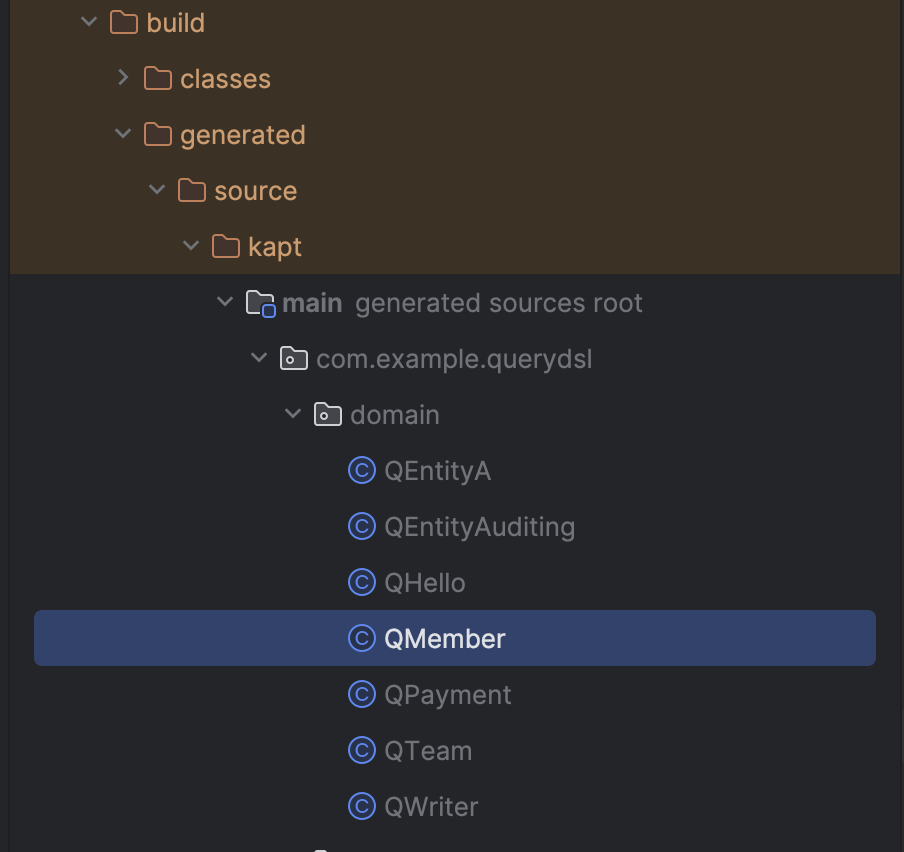Click the domain package icon
This screenshot has height=852, width=904.
[x=327, y=414]
